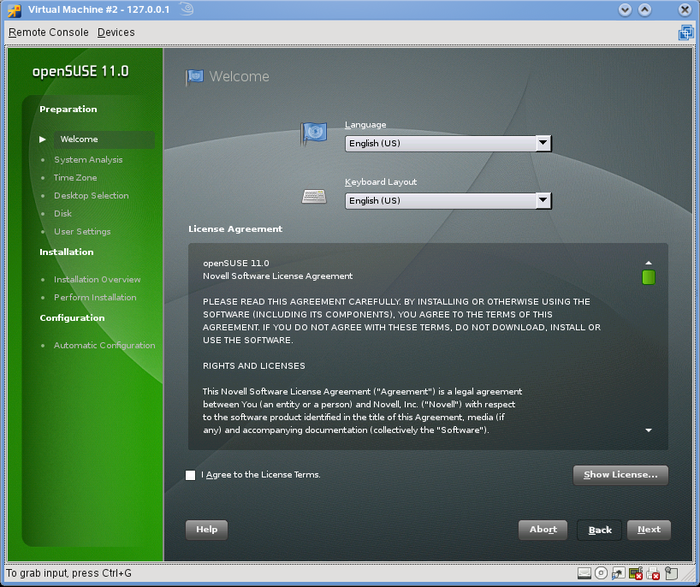Select Desktop Selection in the sidebar
Image resolution: width=700 pixels, height=587 pixels.
[x=91, y=196]
